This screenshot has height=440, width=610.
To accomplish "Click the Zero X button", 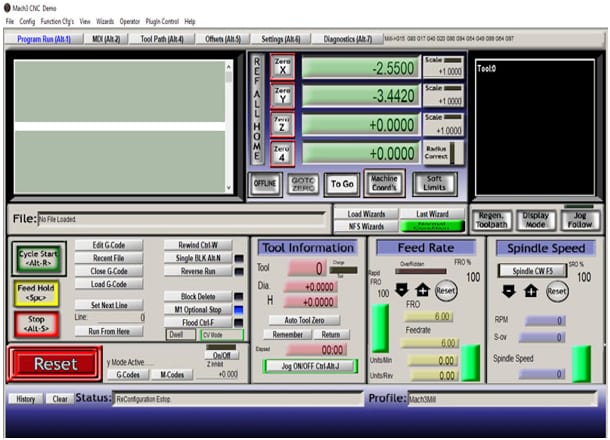I will [x=282, y=67].
